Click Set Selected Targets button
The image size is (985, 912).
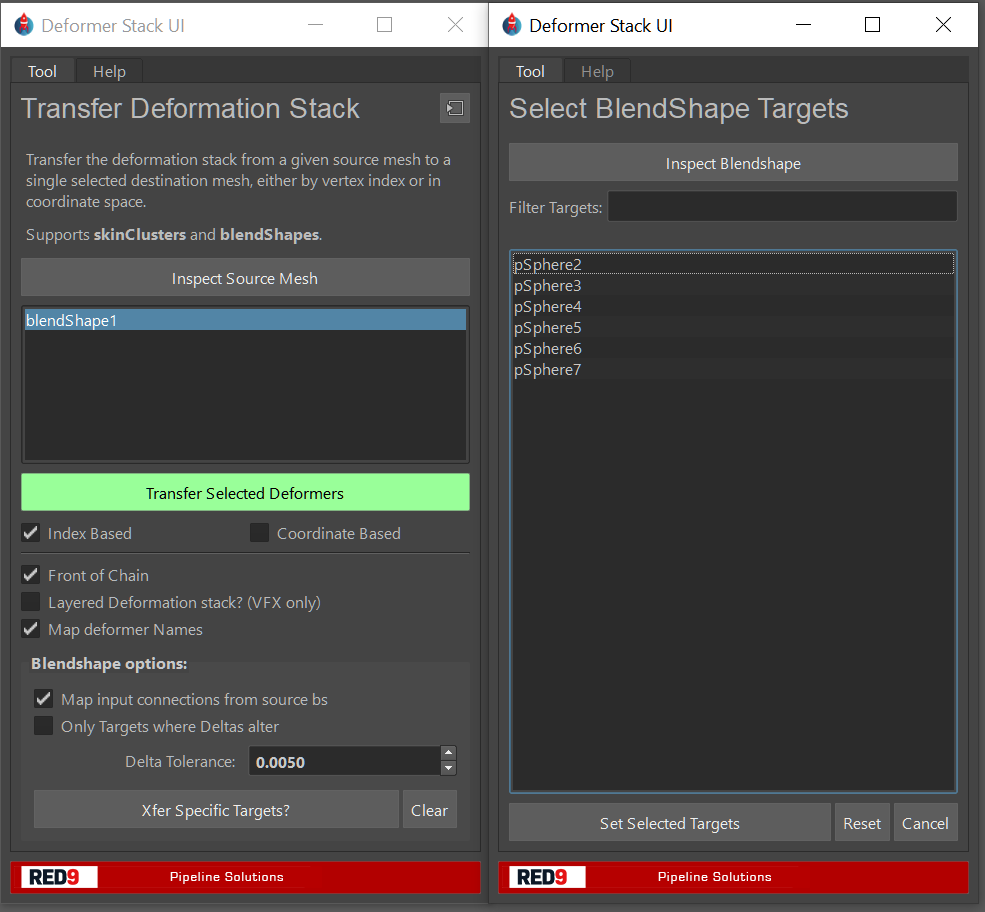[x=670, y=822]
